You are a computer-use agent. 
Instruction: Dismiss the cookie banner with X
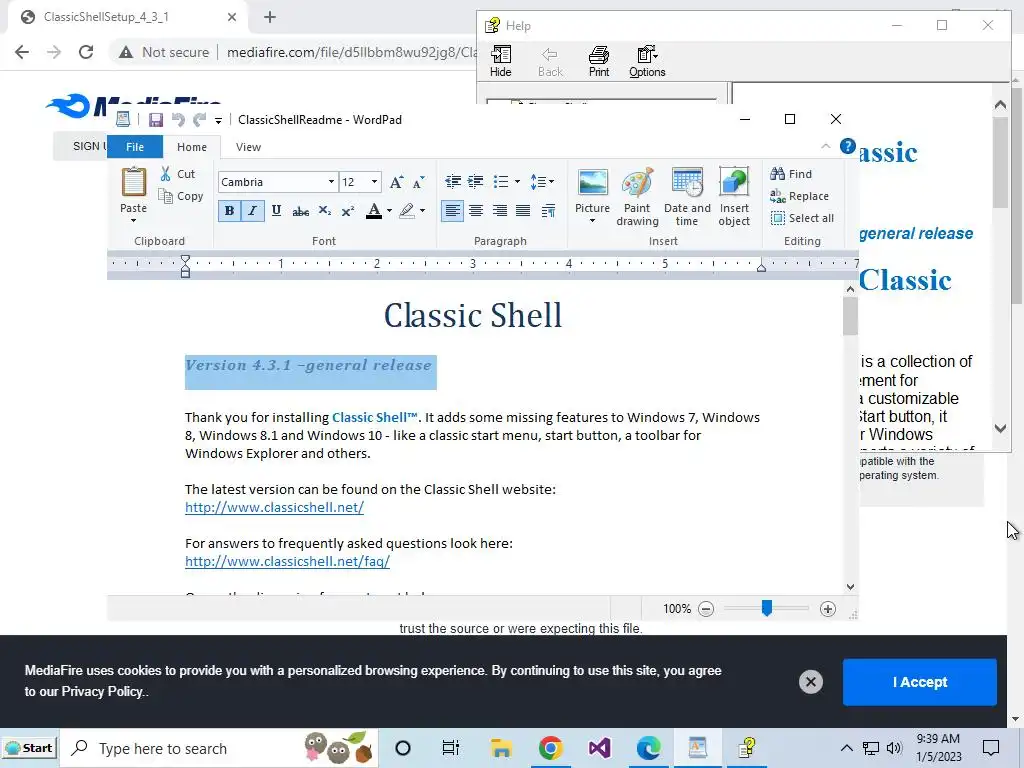tap(810, 682)
